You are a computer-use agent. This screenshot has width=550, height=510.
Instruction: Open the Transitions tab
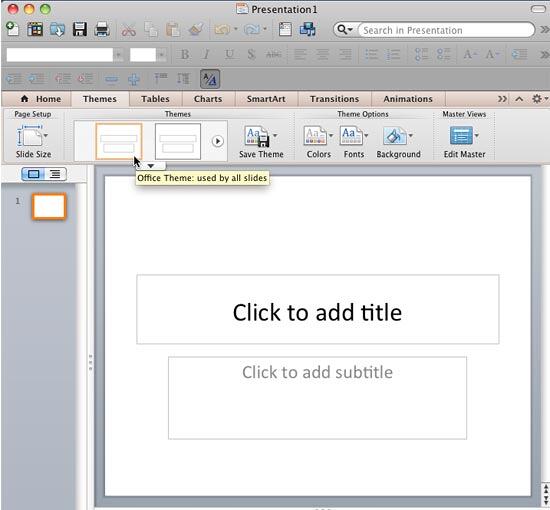(x=334, y=99)
